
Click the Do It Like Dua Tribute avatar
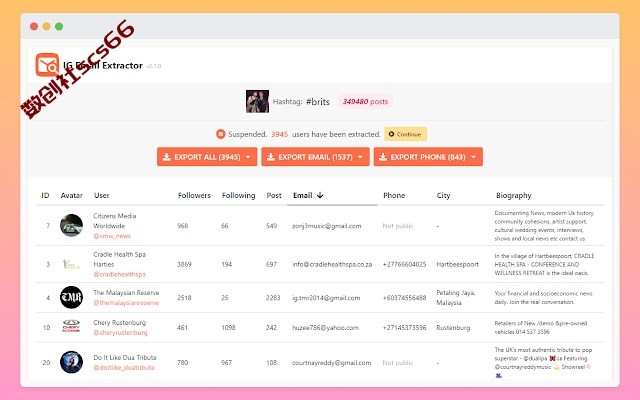(x=71, y=362)
